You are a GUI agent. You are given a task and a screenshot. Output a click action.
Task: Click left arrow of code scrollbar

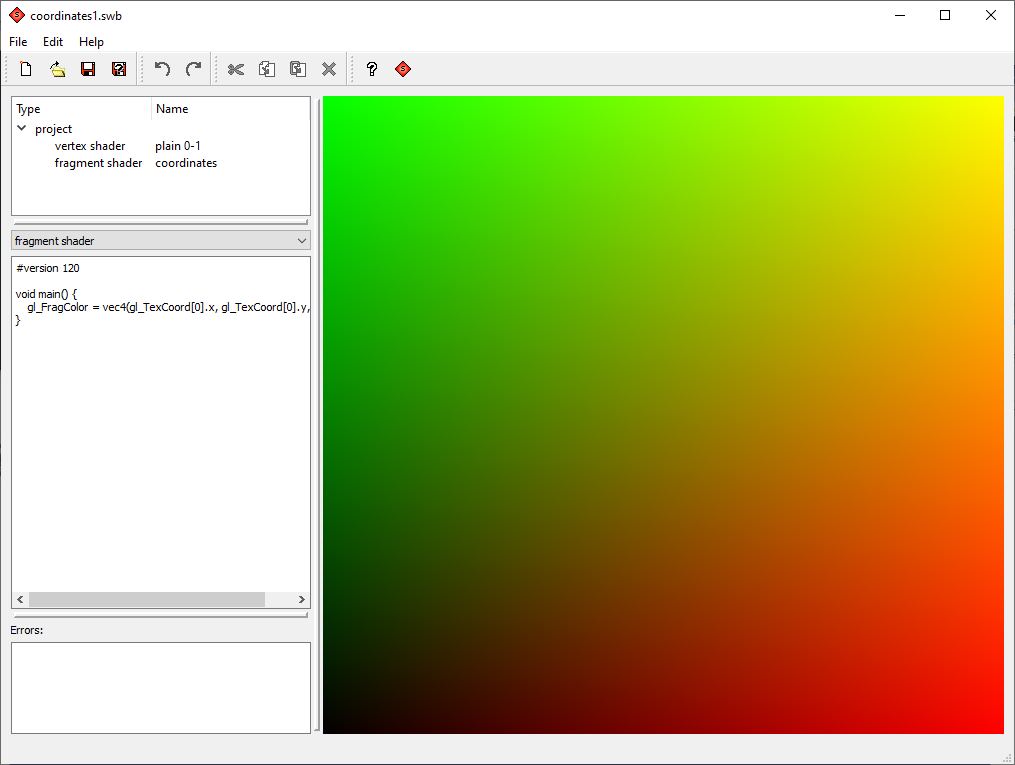point(20,599)
